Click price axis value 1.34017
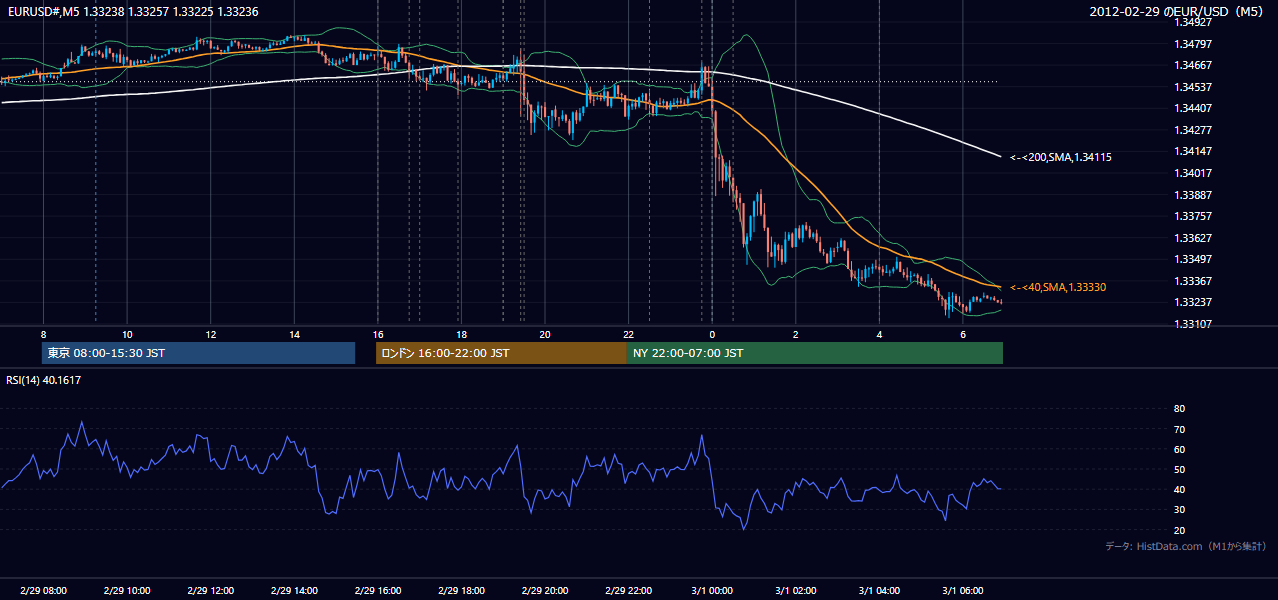This screenshot has height=600, width=1278. [x=1192, y=173]
